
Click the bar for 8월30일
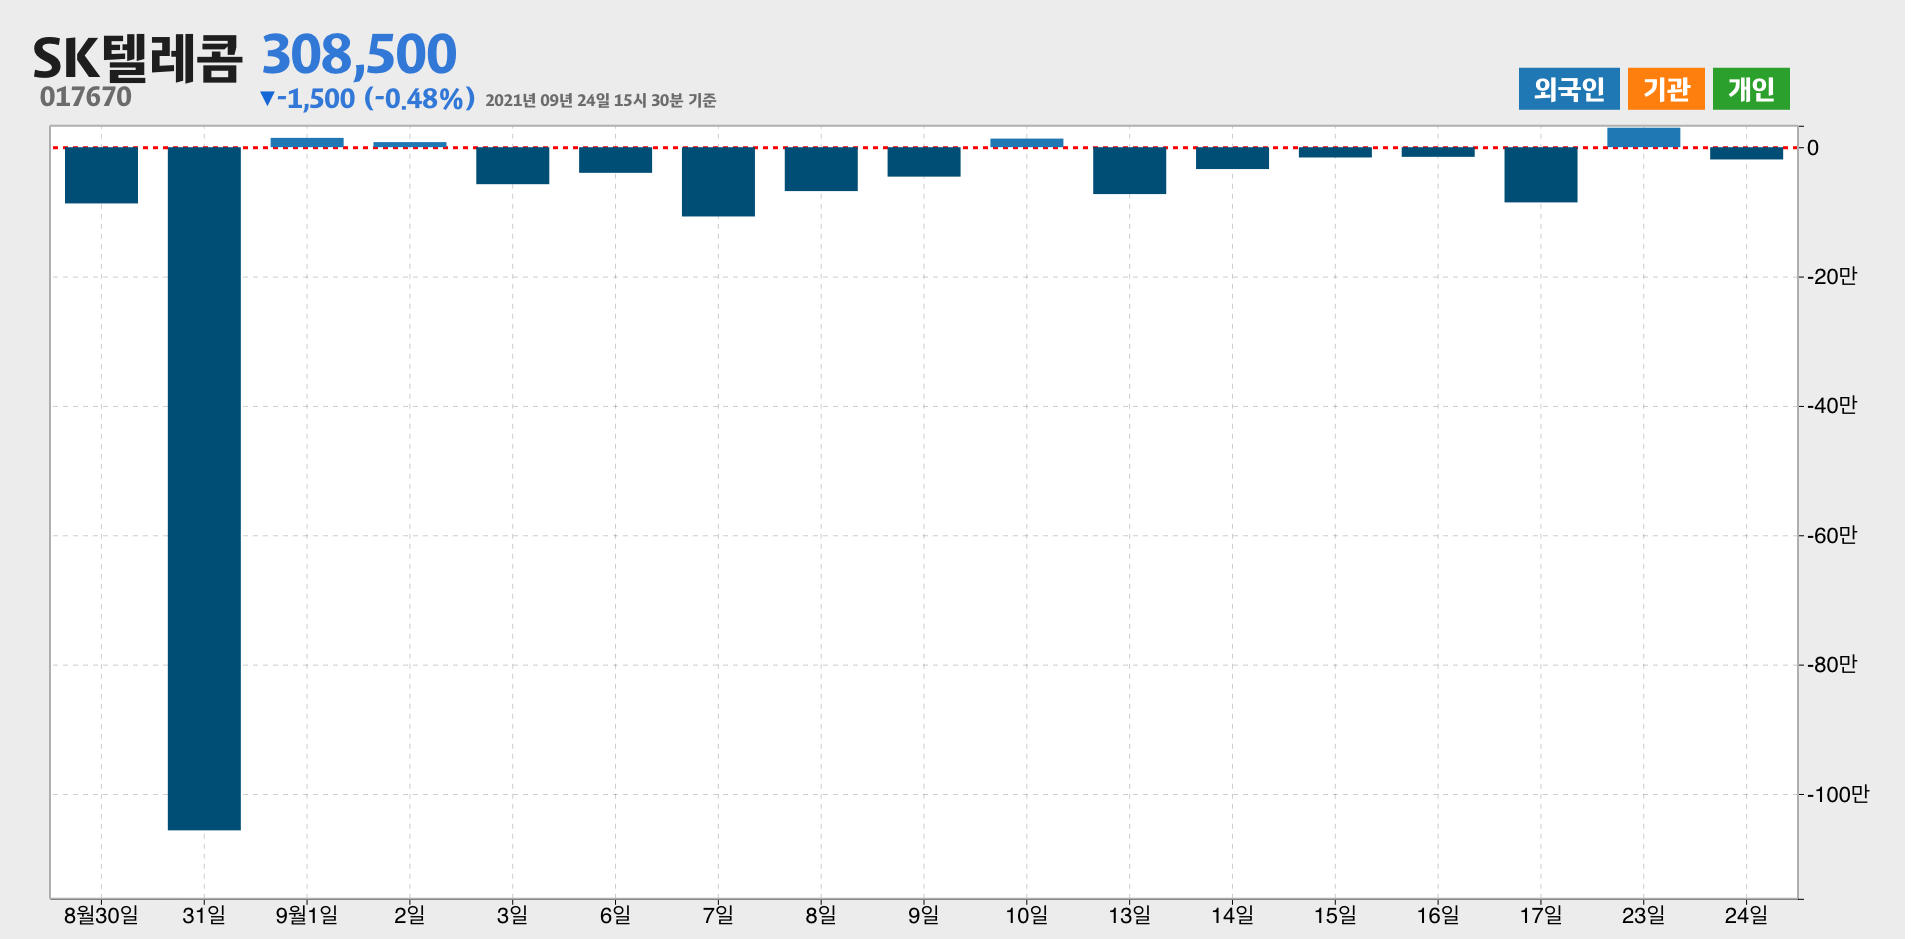point(101,175)
